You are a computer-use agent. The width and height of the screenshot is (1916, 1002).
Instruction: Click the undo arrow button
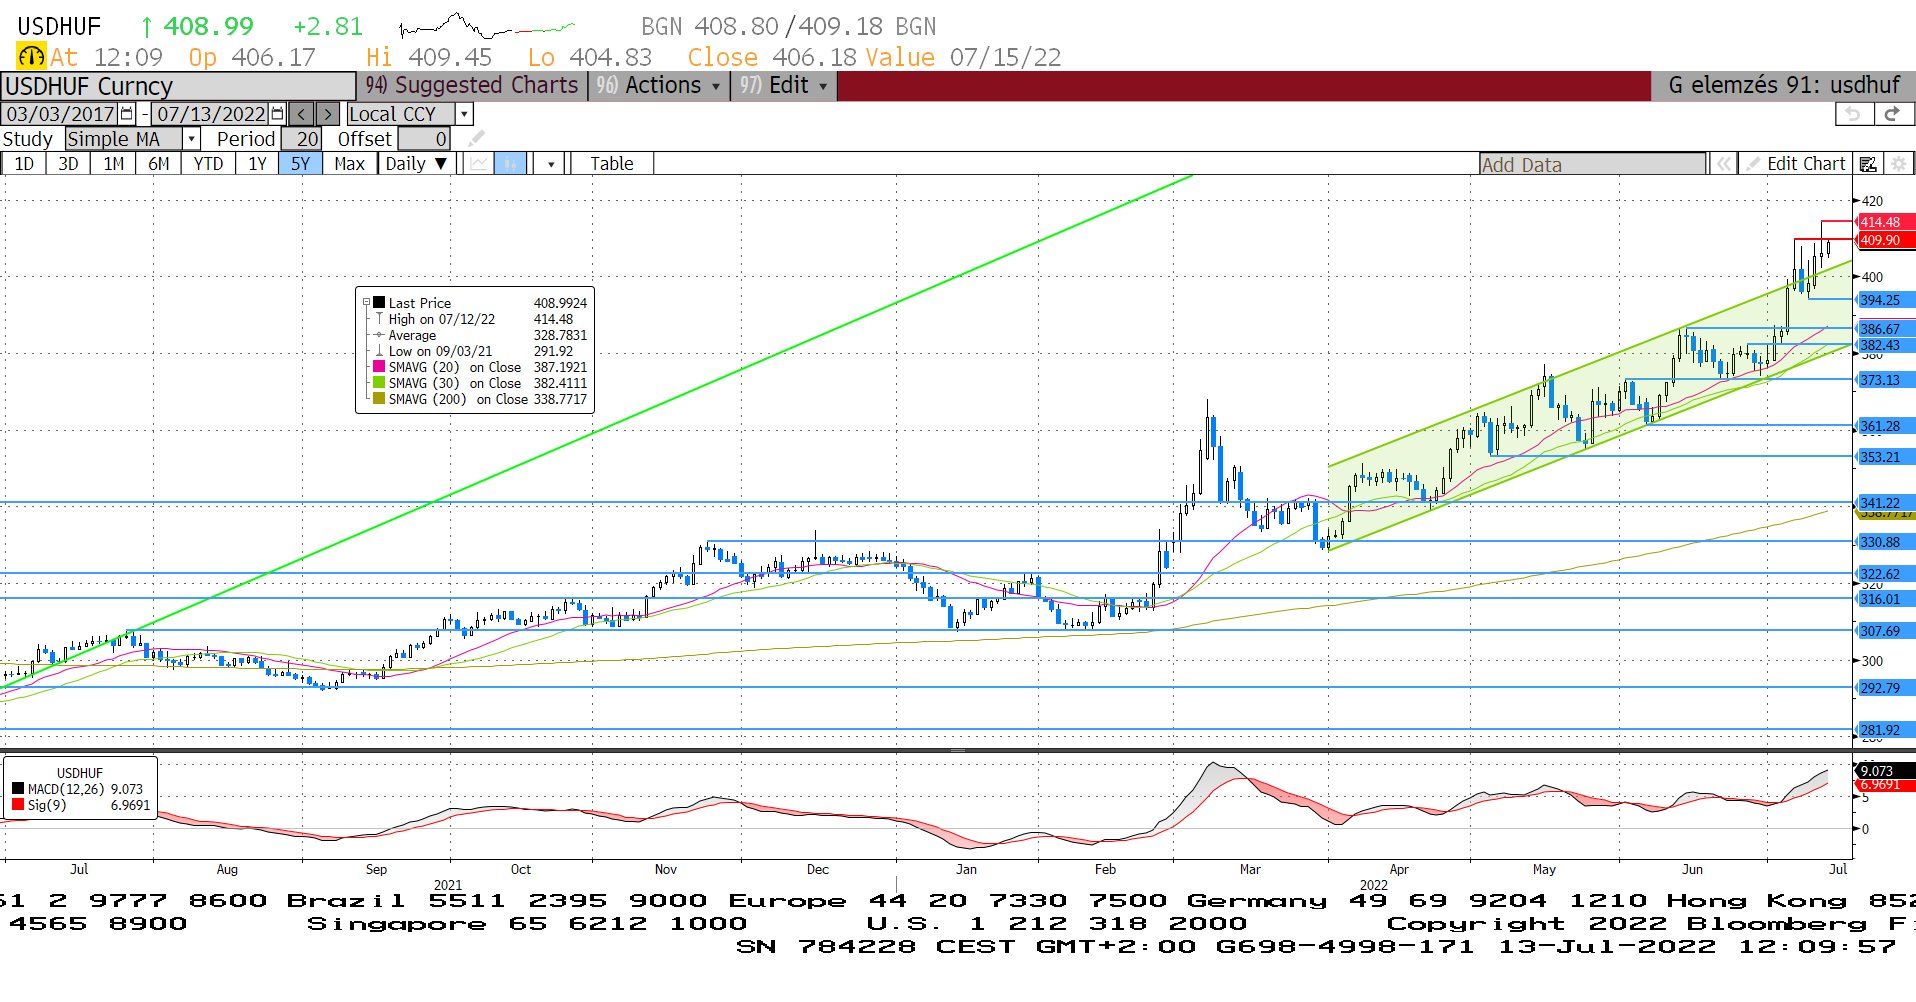point(1853,114)
